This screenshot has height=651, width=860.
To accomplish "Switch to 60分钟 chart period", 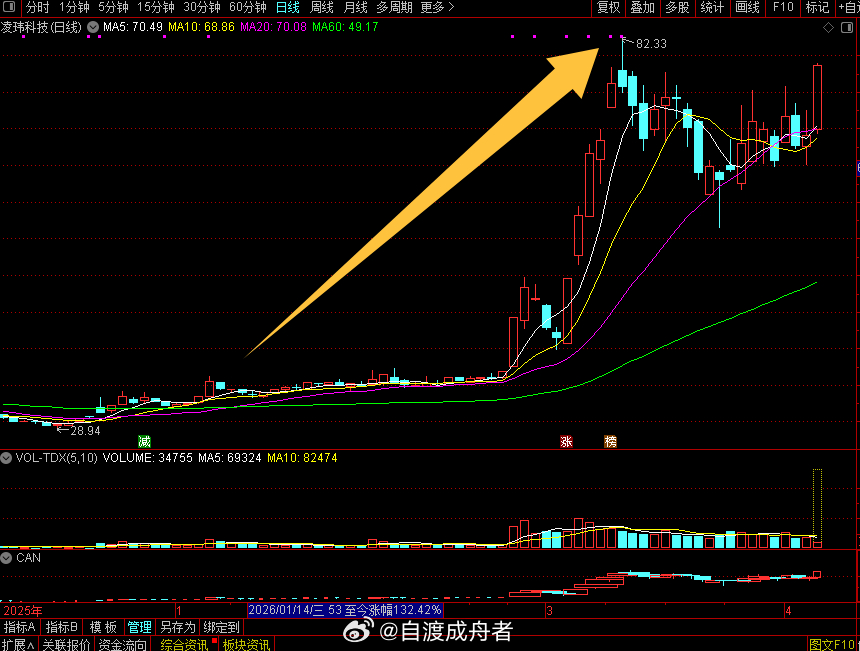I will coord(248,7).
